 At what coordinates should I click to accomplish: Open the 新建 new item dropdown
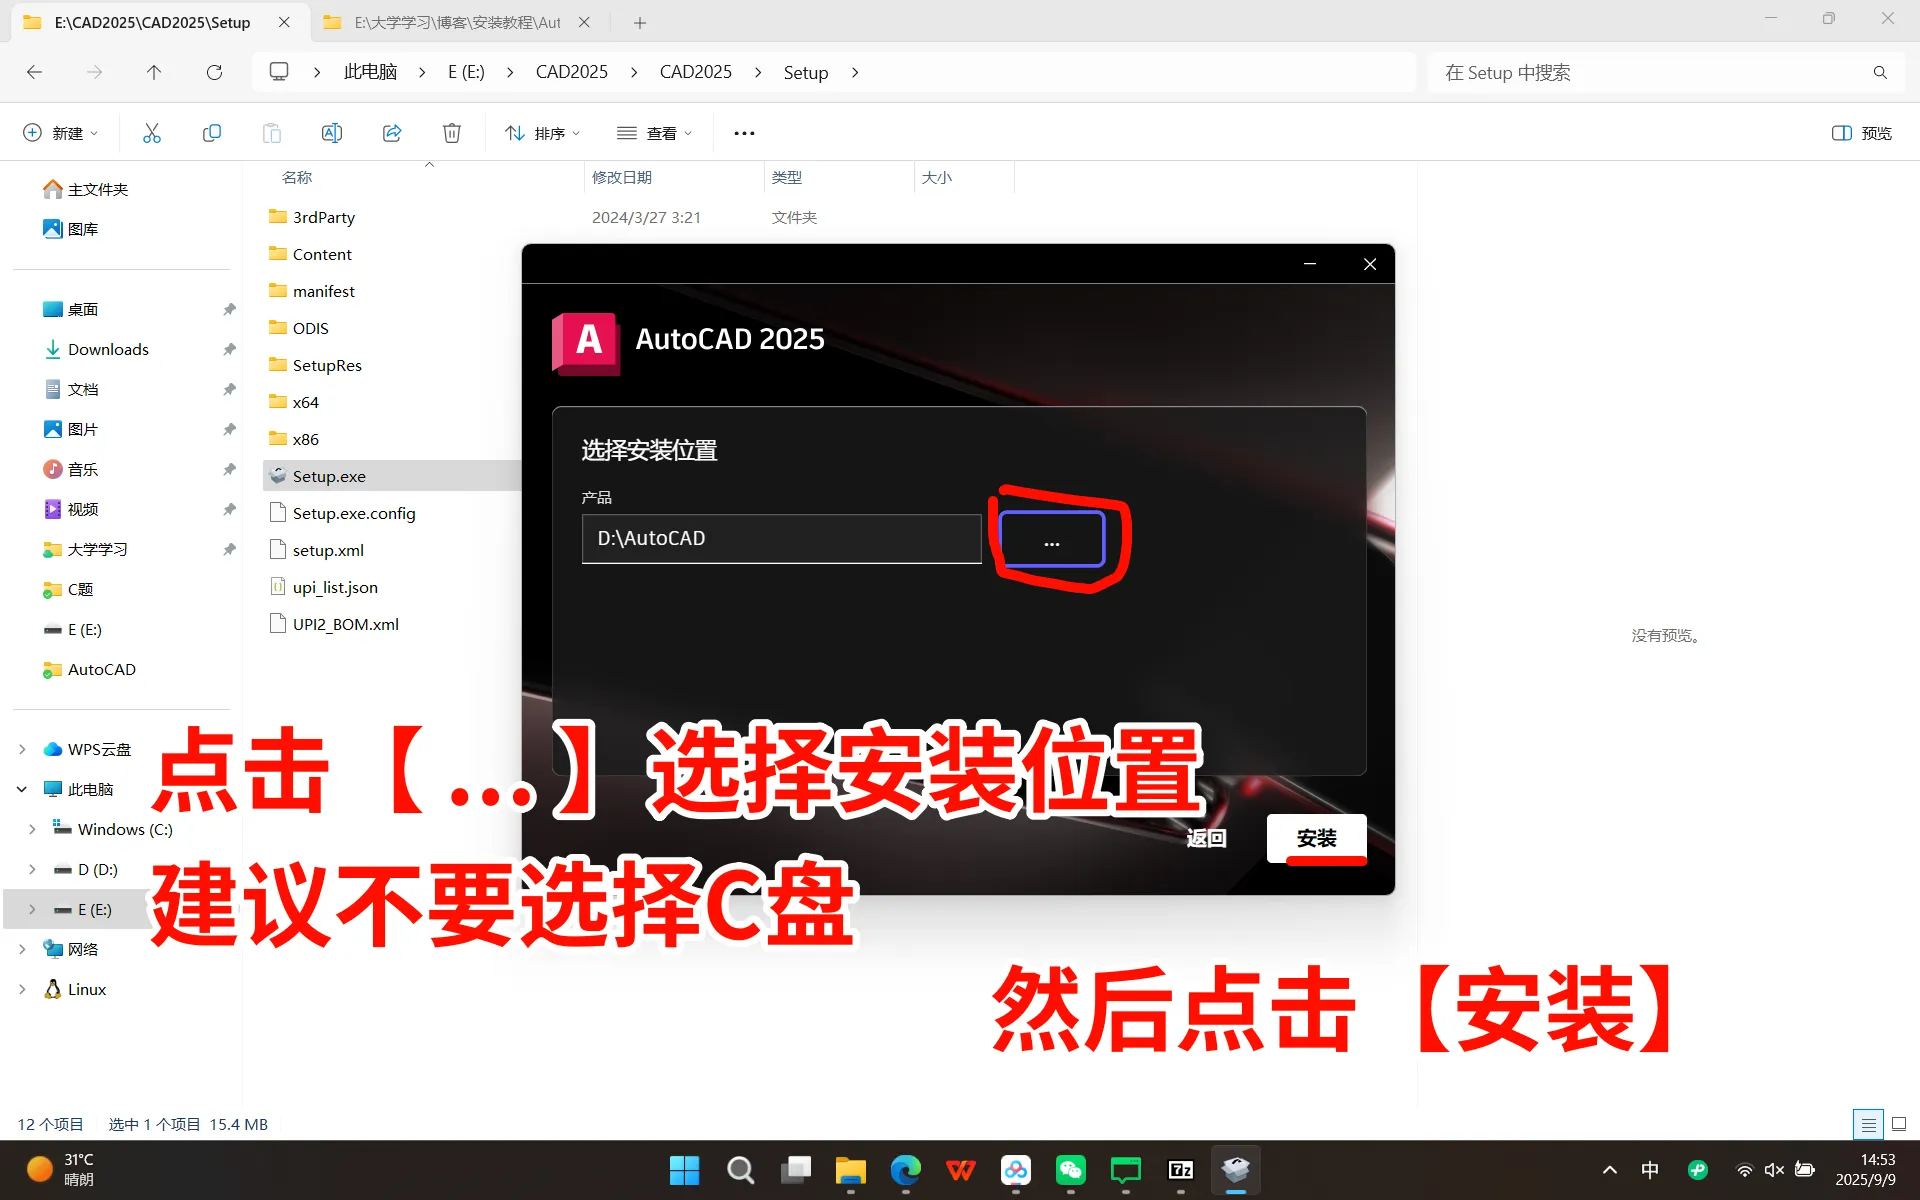click(58, 132)
